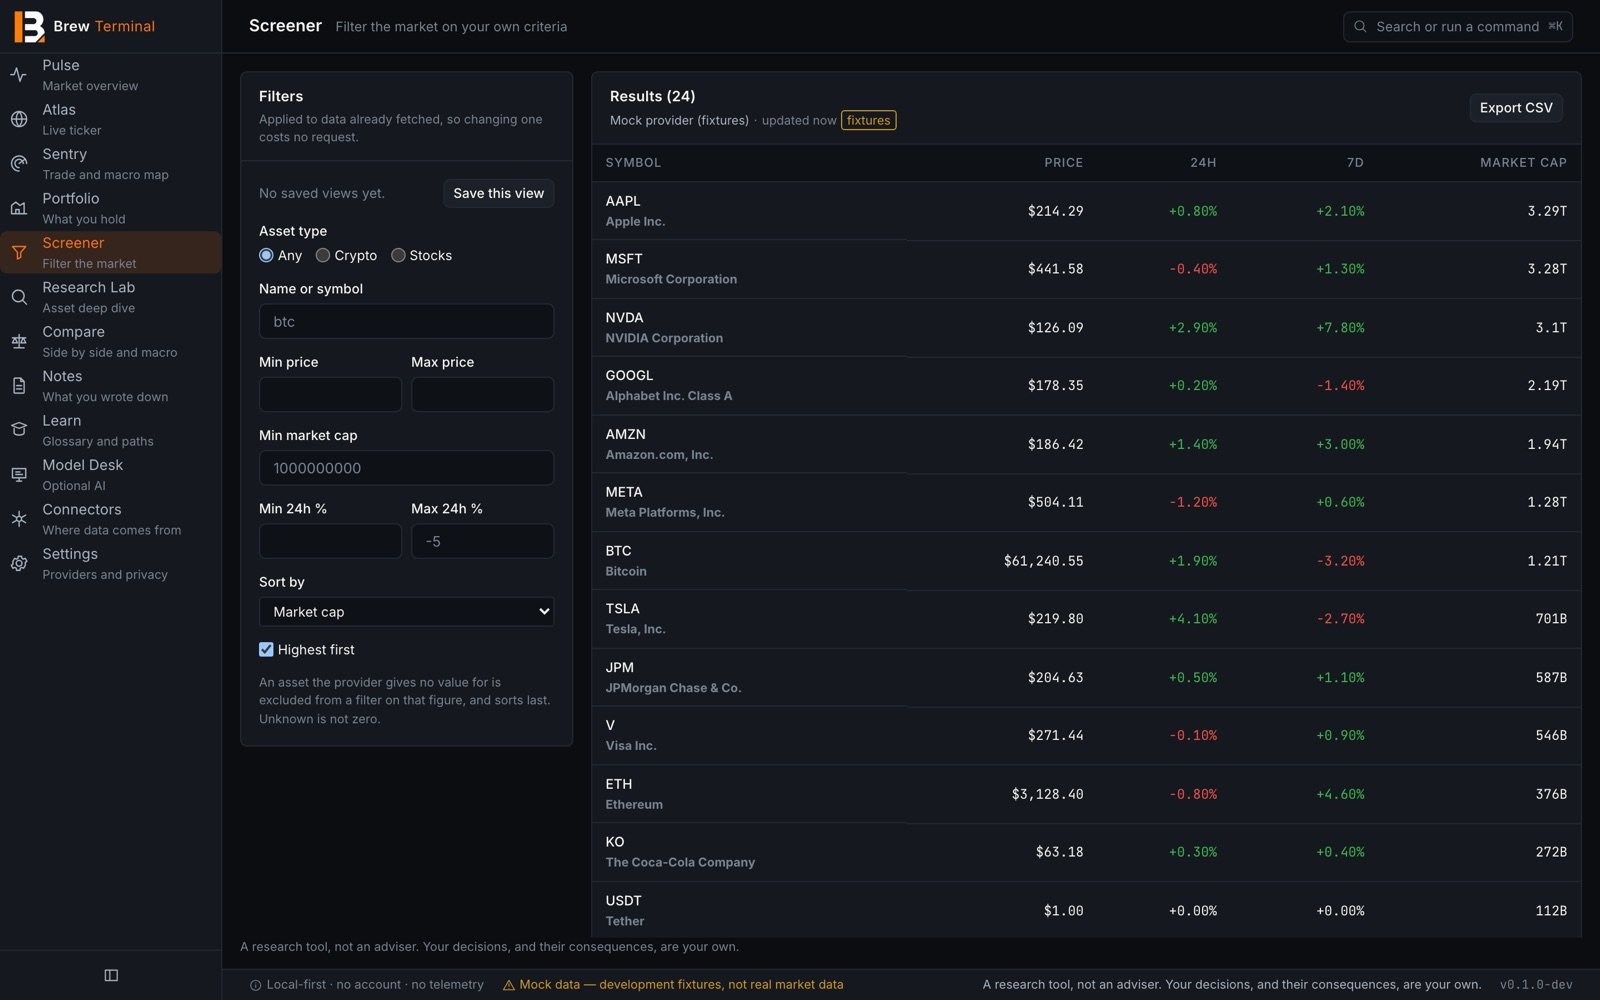Select the Any asset type radio
Screen dimensions: 1600x1000
[x=266, y=255]
